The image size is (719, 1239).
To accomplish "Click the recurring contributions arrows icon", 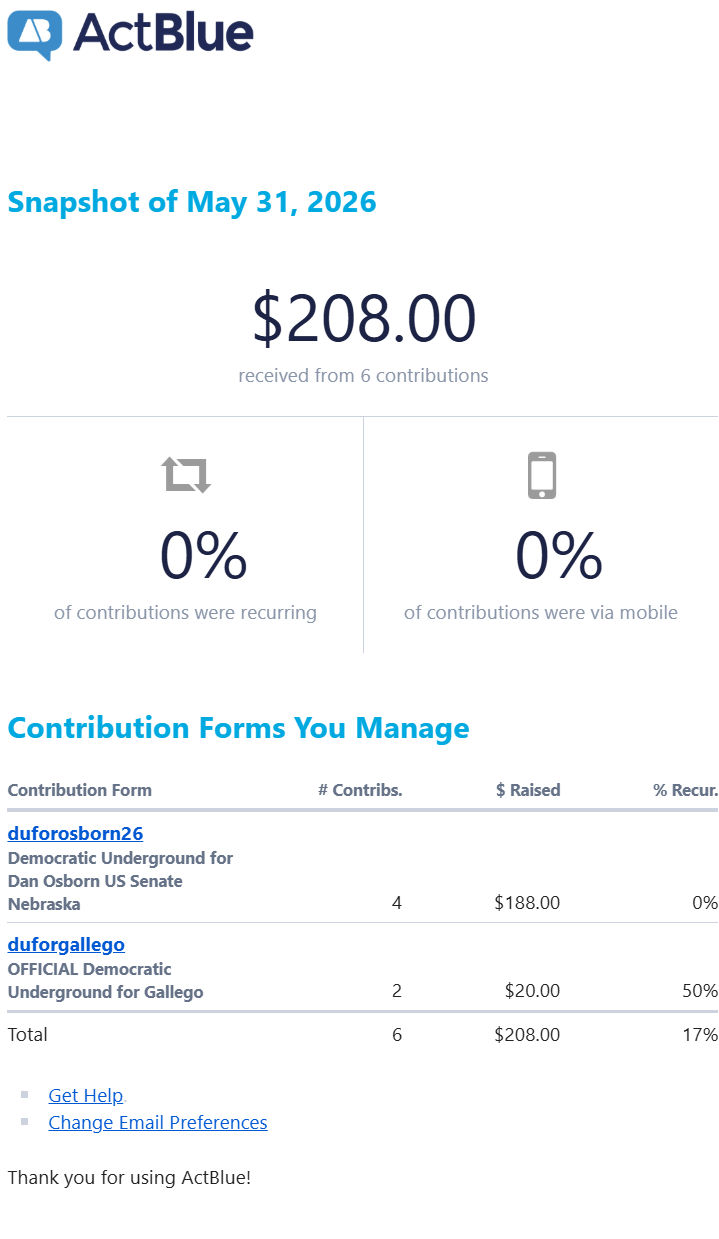I will [x=187, y=475].
